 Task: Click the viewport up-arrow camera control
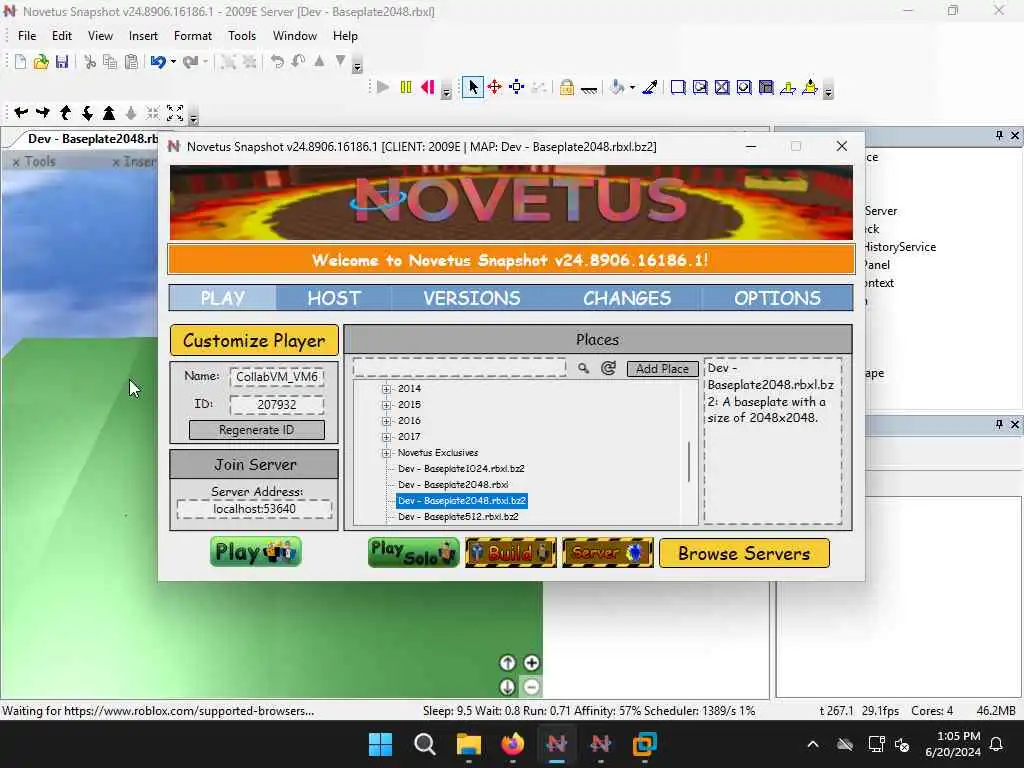click(507, 663)
